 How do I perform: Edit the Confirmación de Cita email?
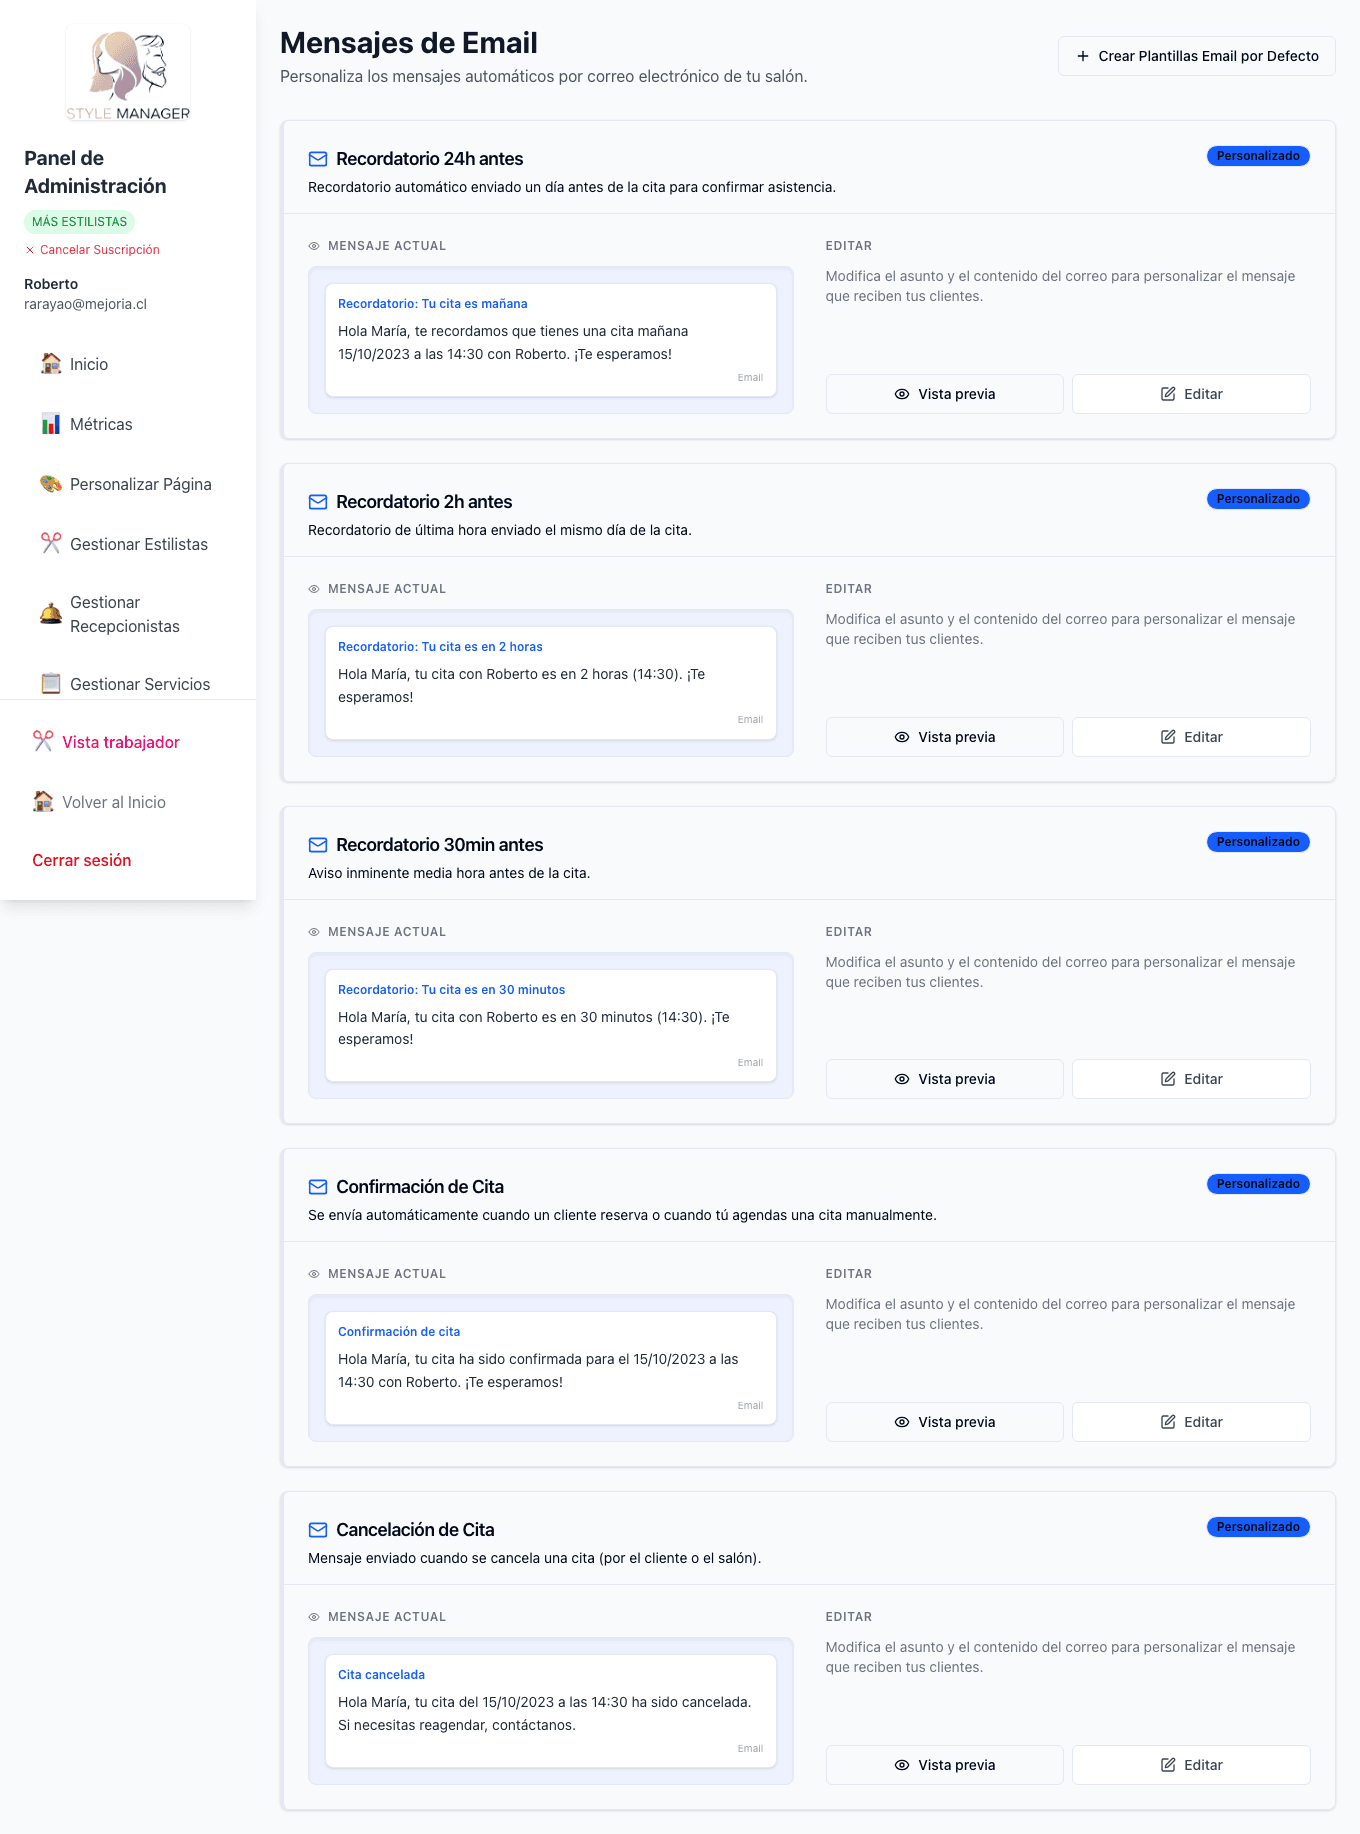(x=1191, y=1422)
